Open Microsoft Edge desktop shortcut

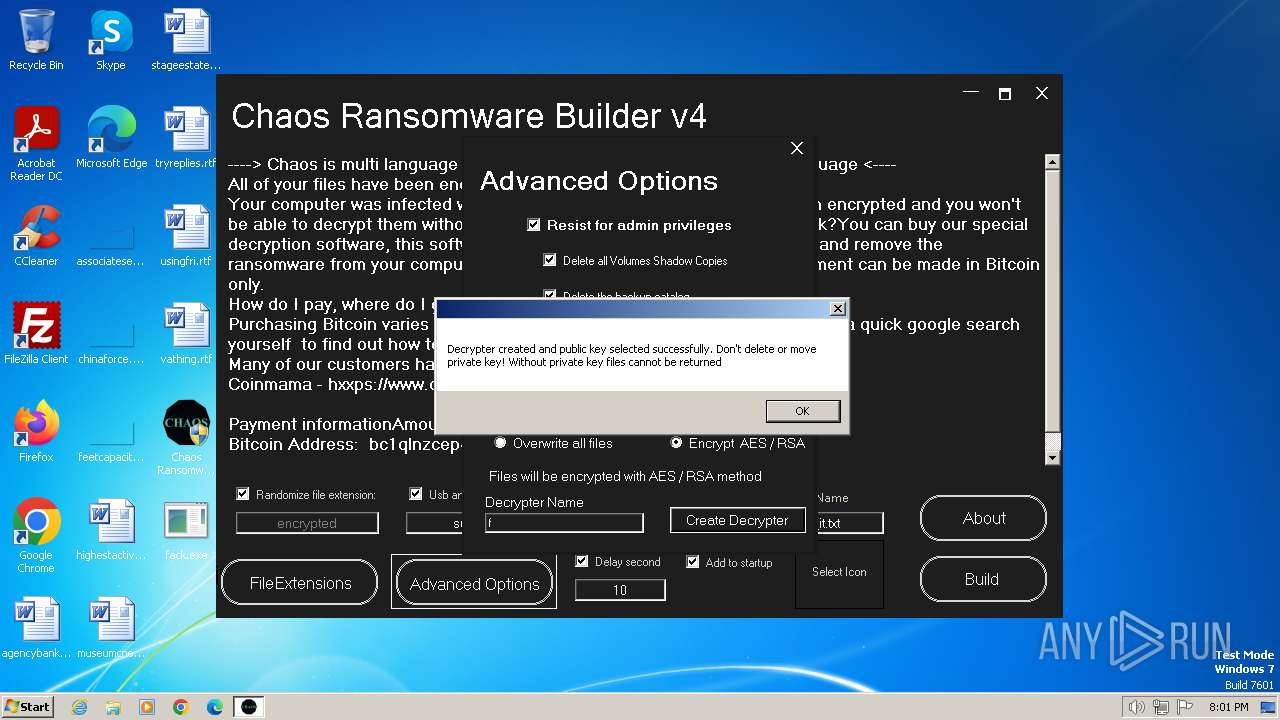[x=111, y=138]
